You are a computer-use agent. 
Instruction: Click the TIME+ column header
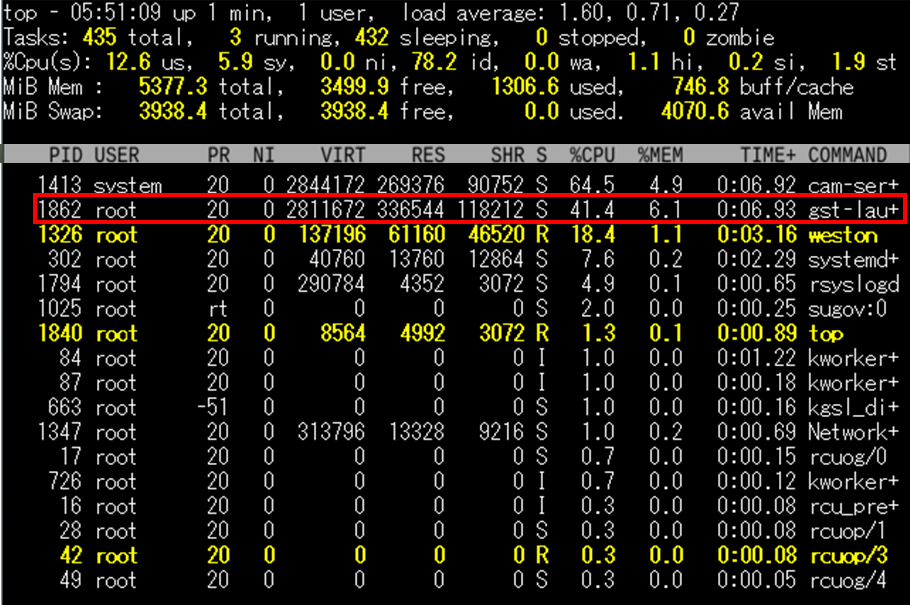[768, 155]
